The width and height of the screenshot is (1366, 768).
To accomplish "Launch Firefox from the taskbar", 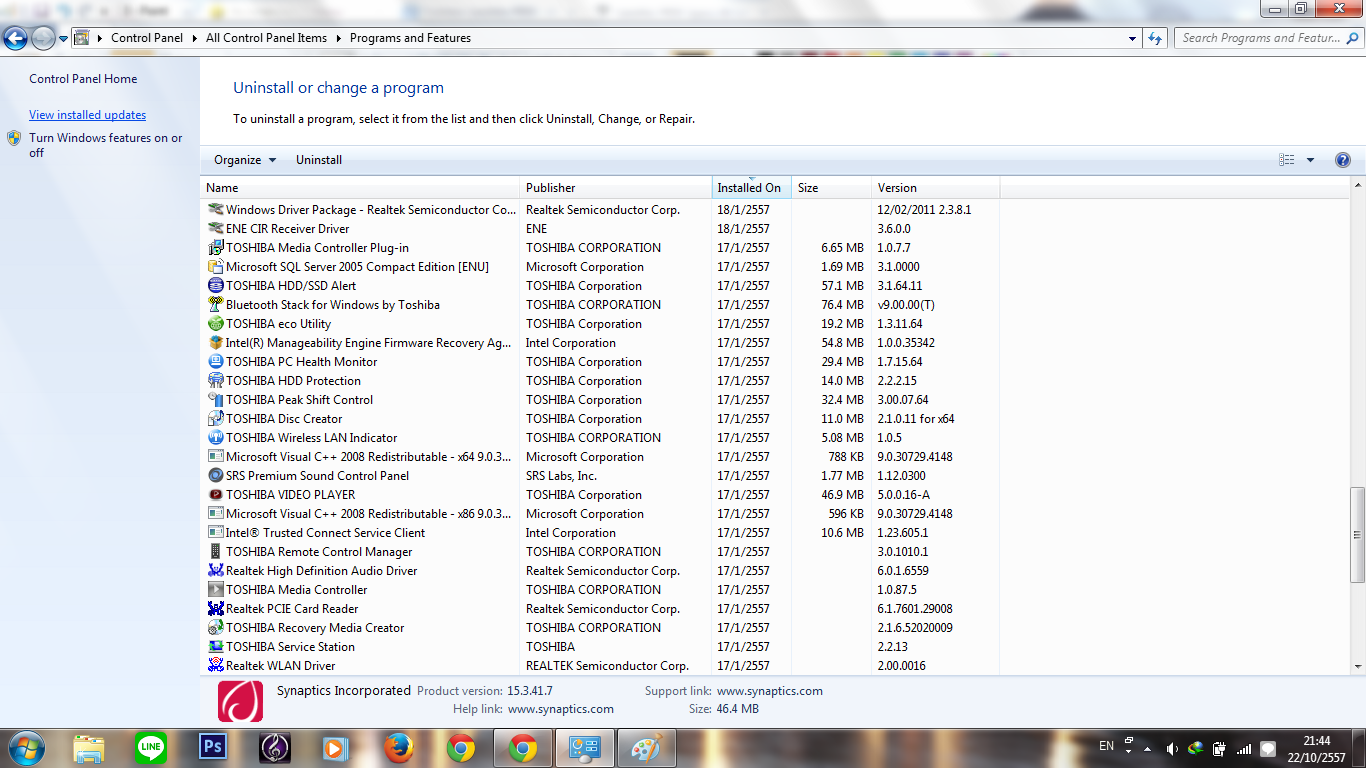I will (x=399, y=748).
